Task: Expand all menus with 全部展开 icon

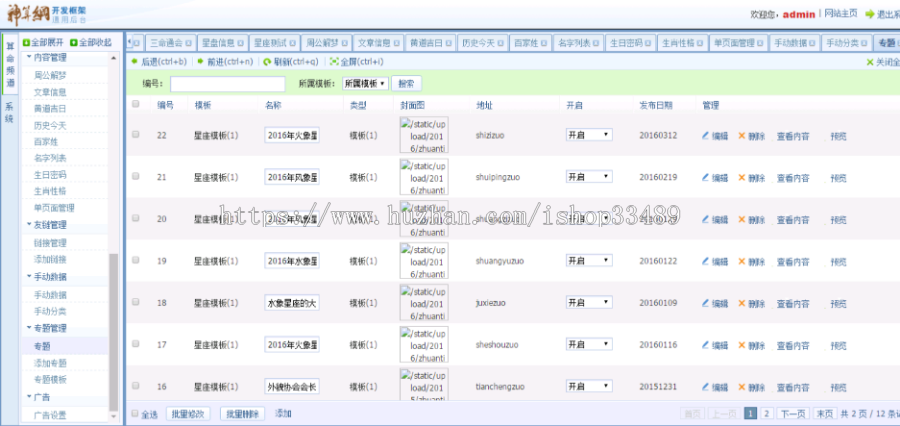Action: coord(26,43)
